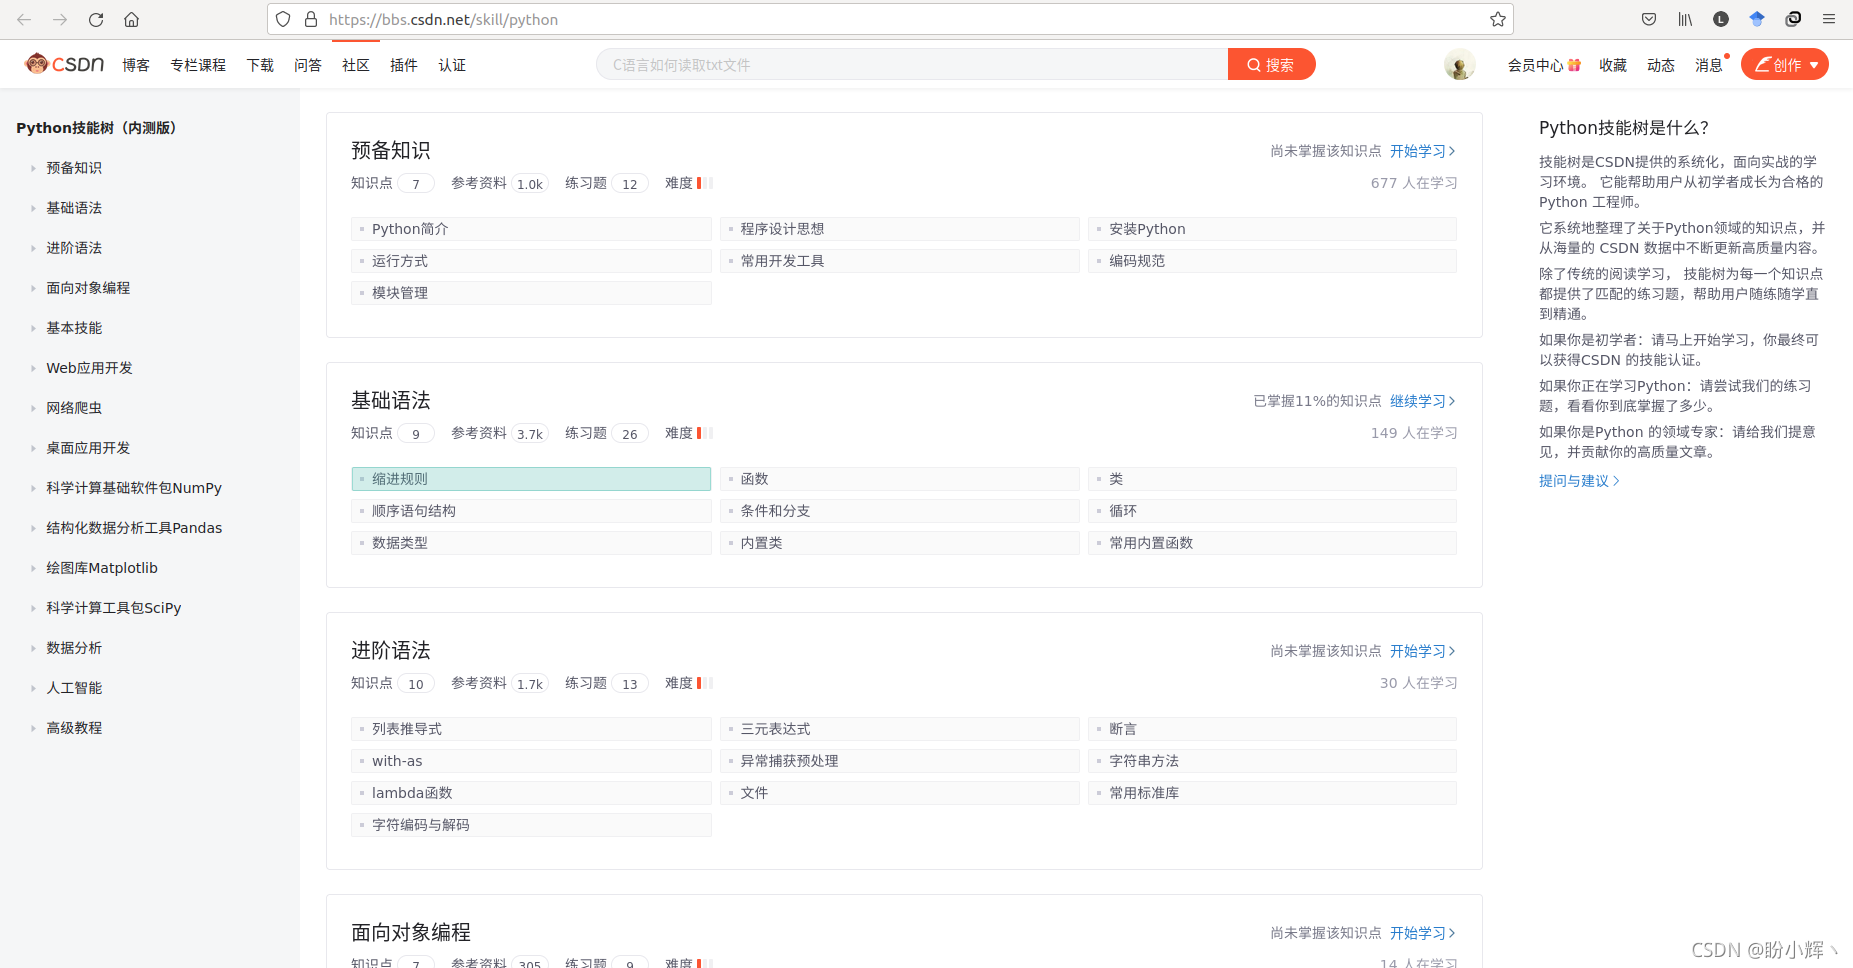This screenshot has width=1853, height=968.
Task: Open the 异常捕获预处理 knowledge point
Action: point(900,761)
